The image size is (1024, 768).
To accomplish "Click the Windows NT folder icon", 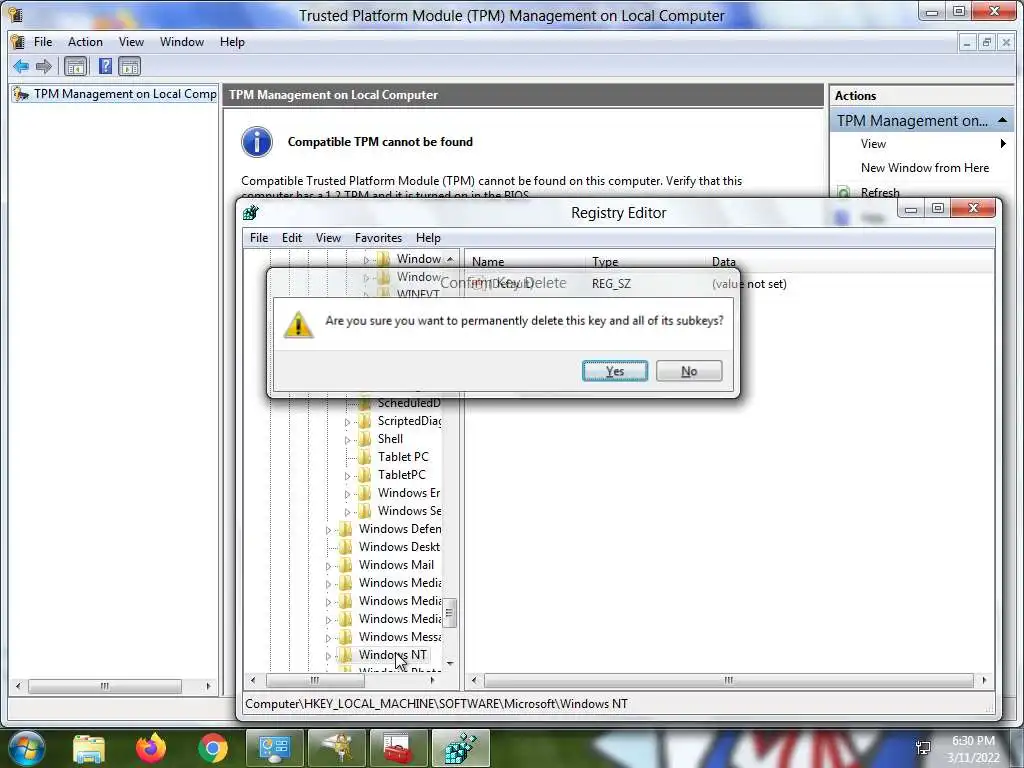I will pyautogui.click(x=345, y=654).
